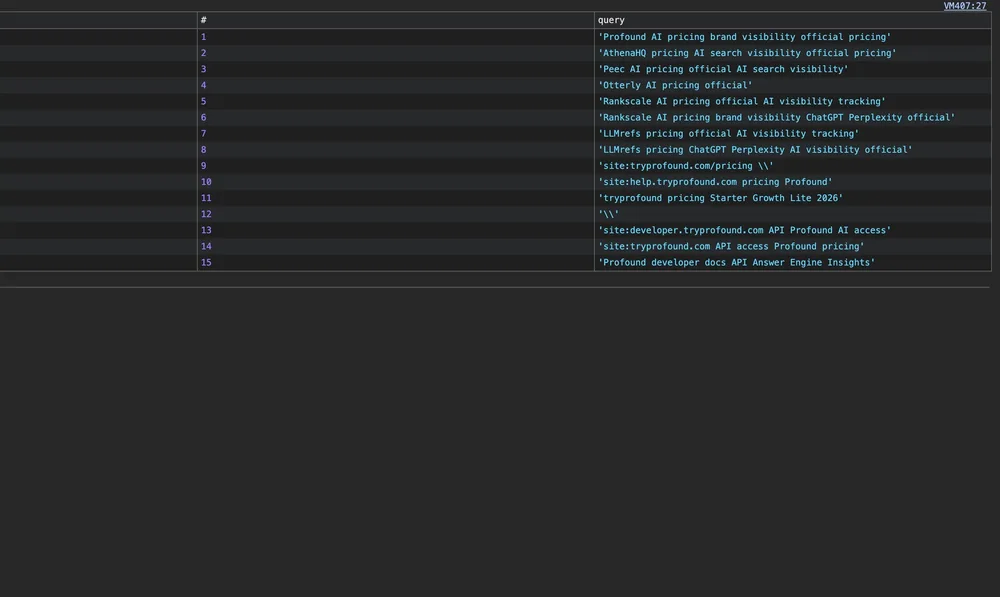Click row number 14 in # column

(206, 246)
